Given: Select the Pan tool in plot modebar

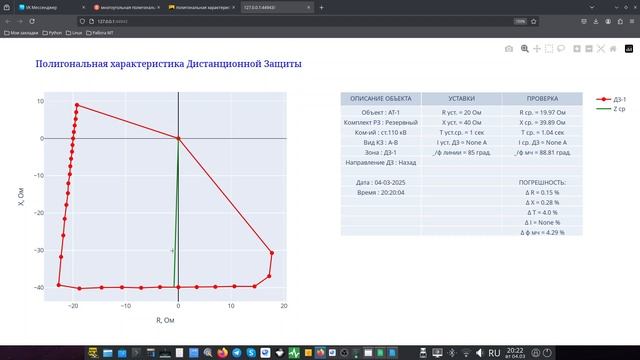Looking at the screenshot, I should (537, 49).
